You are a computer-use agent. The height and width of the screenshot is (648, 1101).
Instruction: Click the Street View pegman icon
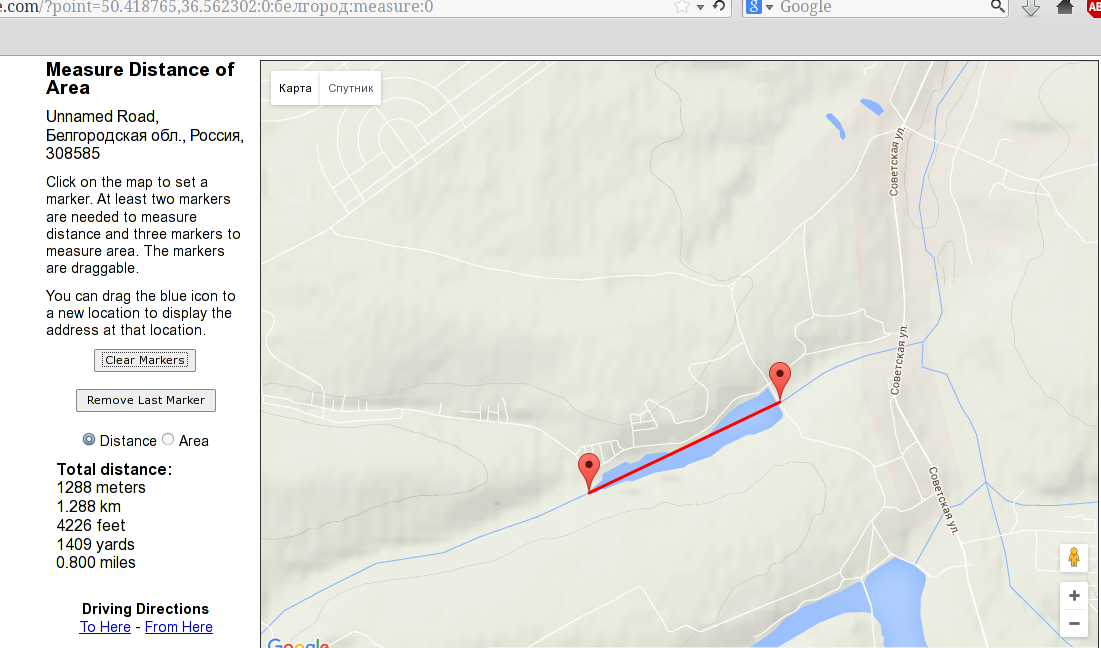1074,557
